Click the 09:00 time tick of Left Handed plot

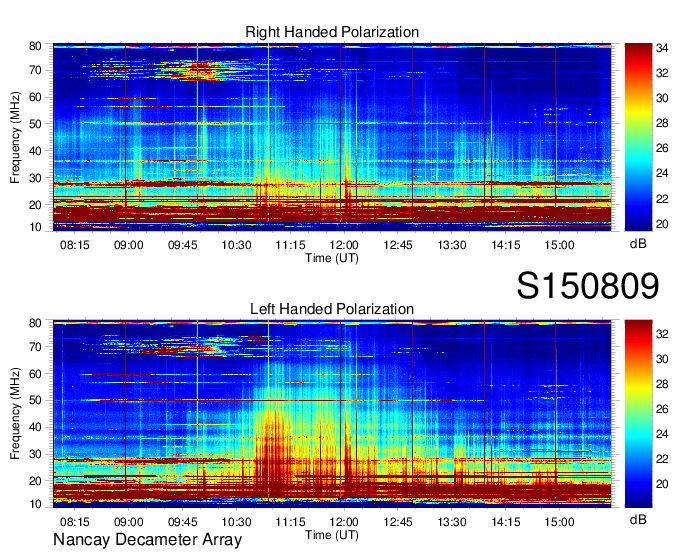128,522
